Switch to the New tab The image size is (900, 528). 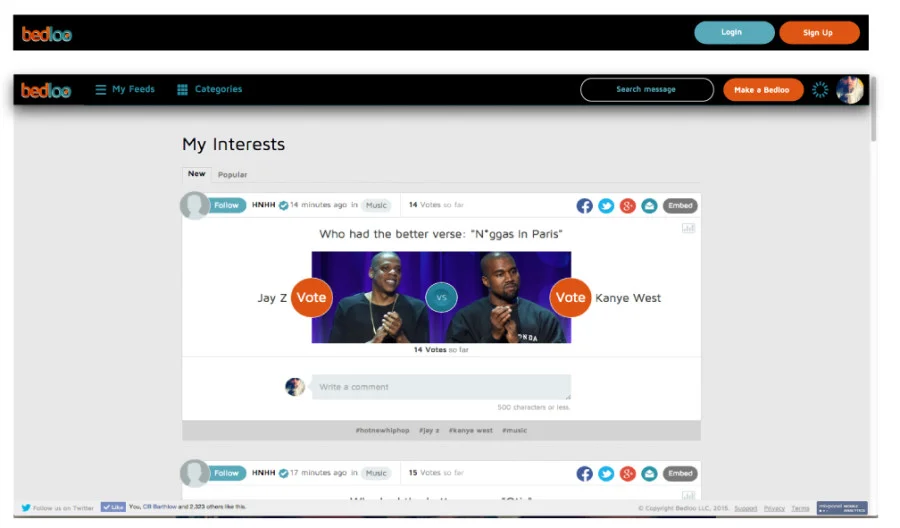tap(197, 174)
